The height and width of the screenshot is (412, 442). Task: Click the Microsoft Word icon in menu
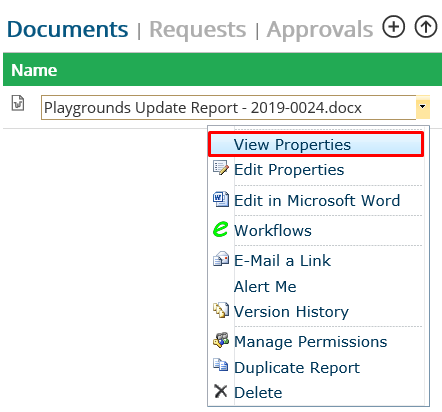[x=221, y=199]
